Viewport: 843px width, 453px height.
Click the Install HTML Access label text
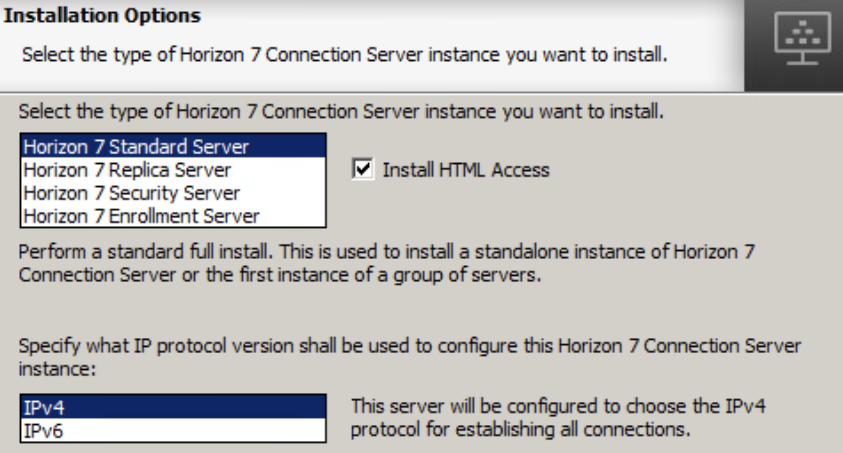(466, 170)
